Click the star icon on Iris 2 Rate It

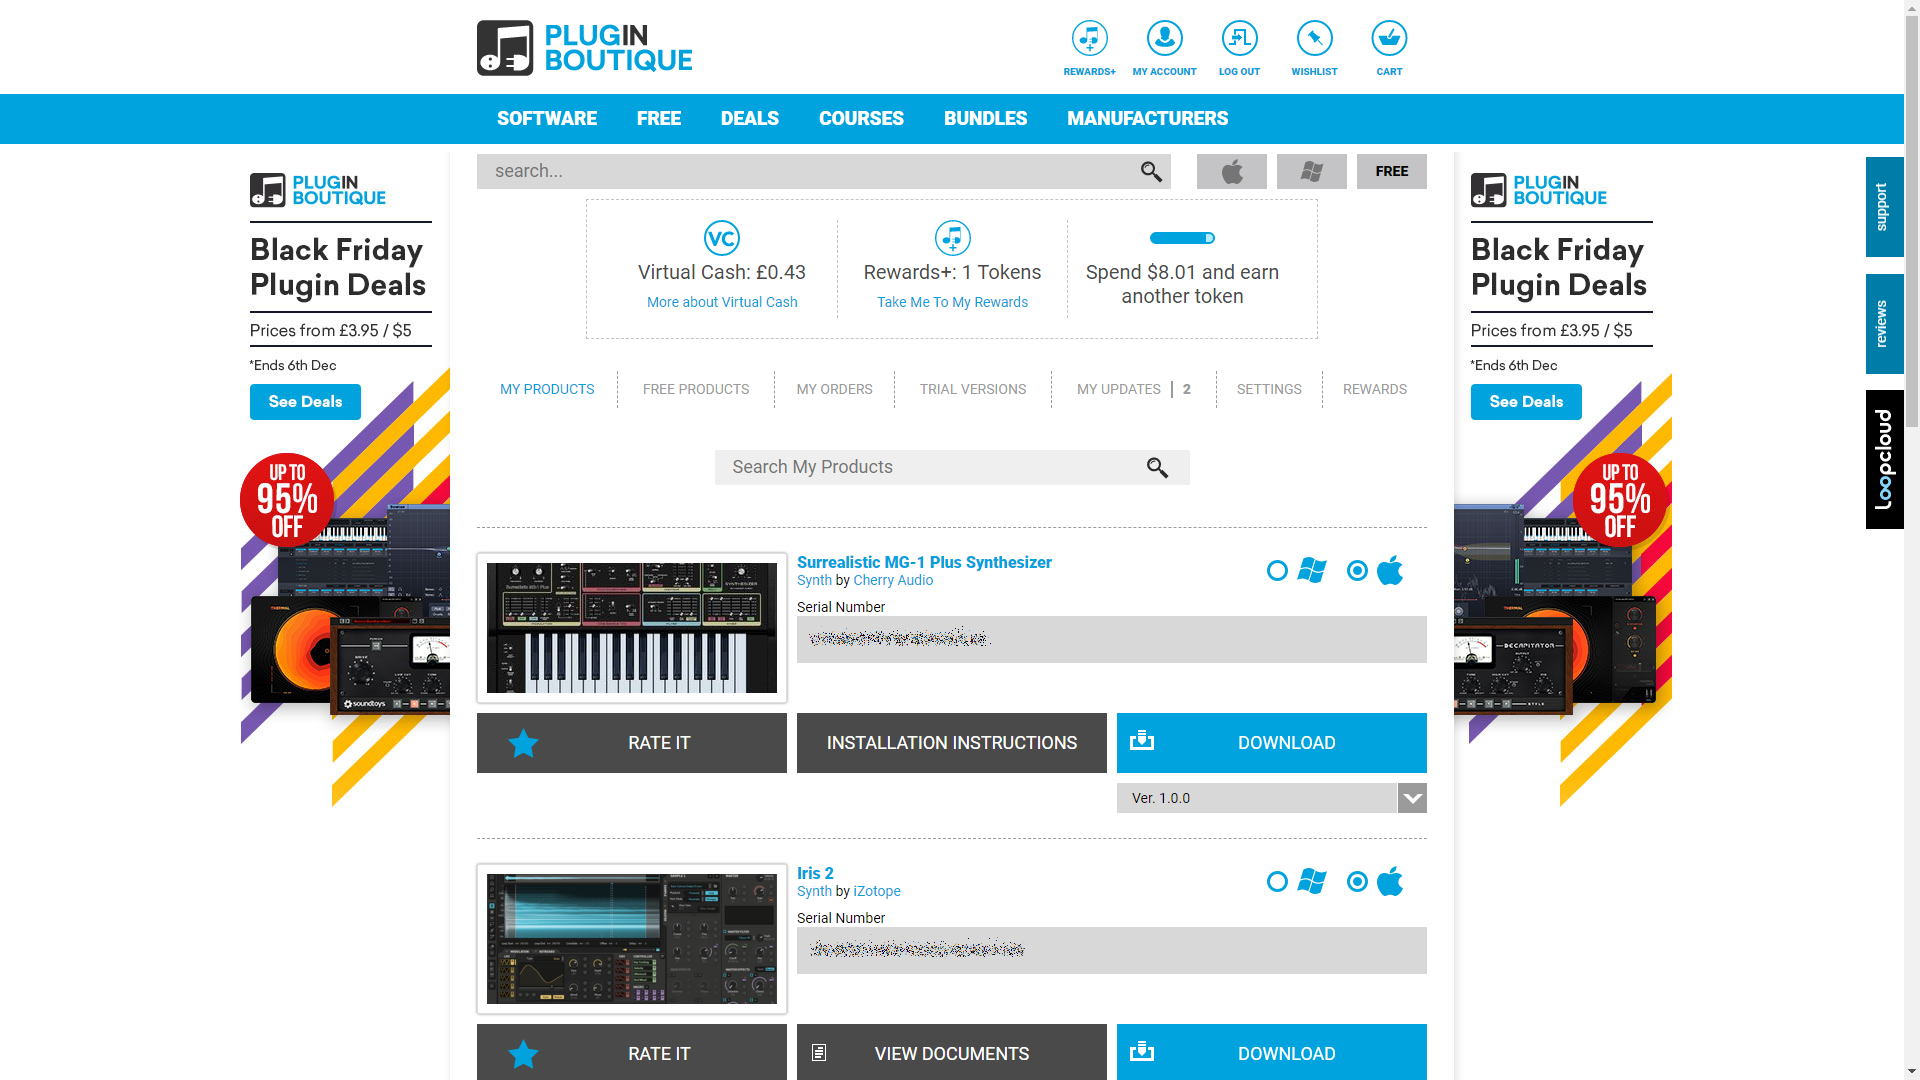pyautogui.click(x=523, y=1054)
